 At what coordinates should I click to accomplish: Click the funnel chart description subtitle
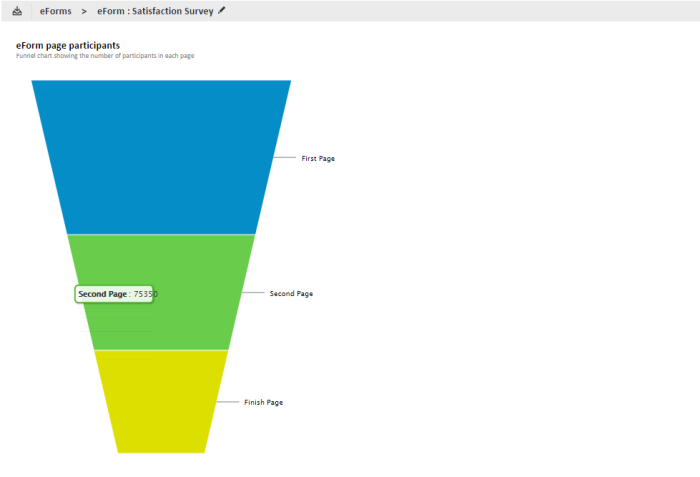coord(105,56)
